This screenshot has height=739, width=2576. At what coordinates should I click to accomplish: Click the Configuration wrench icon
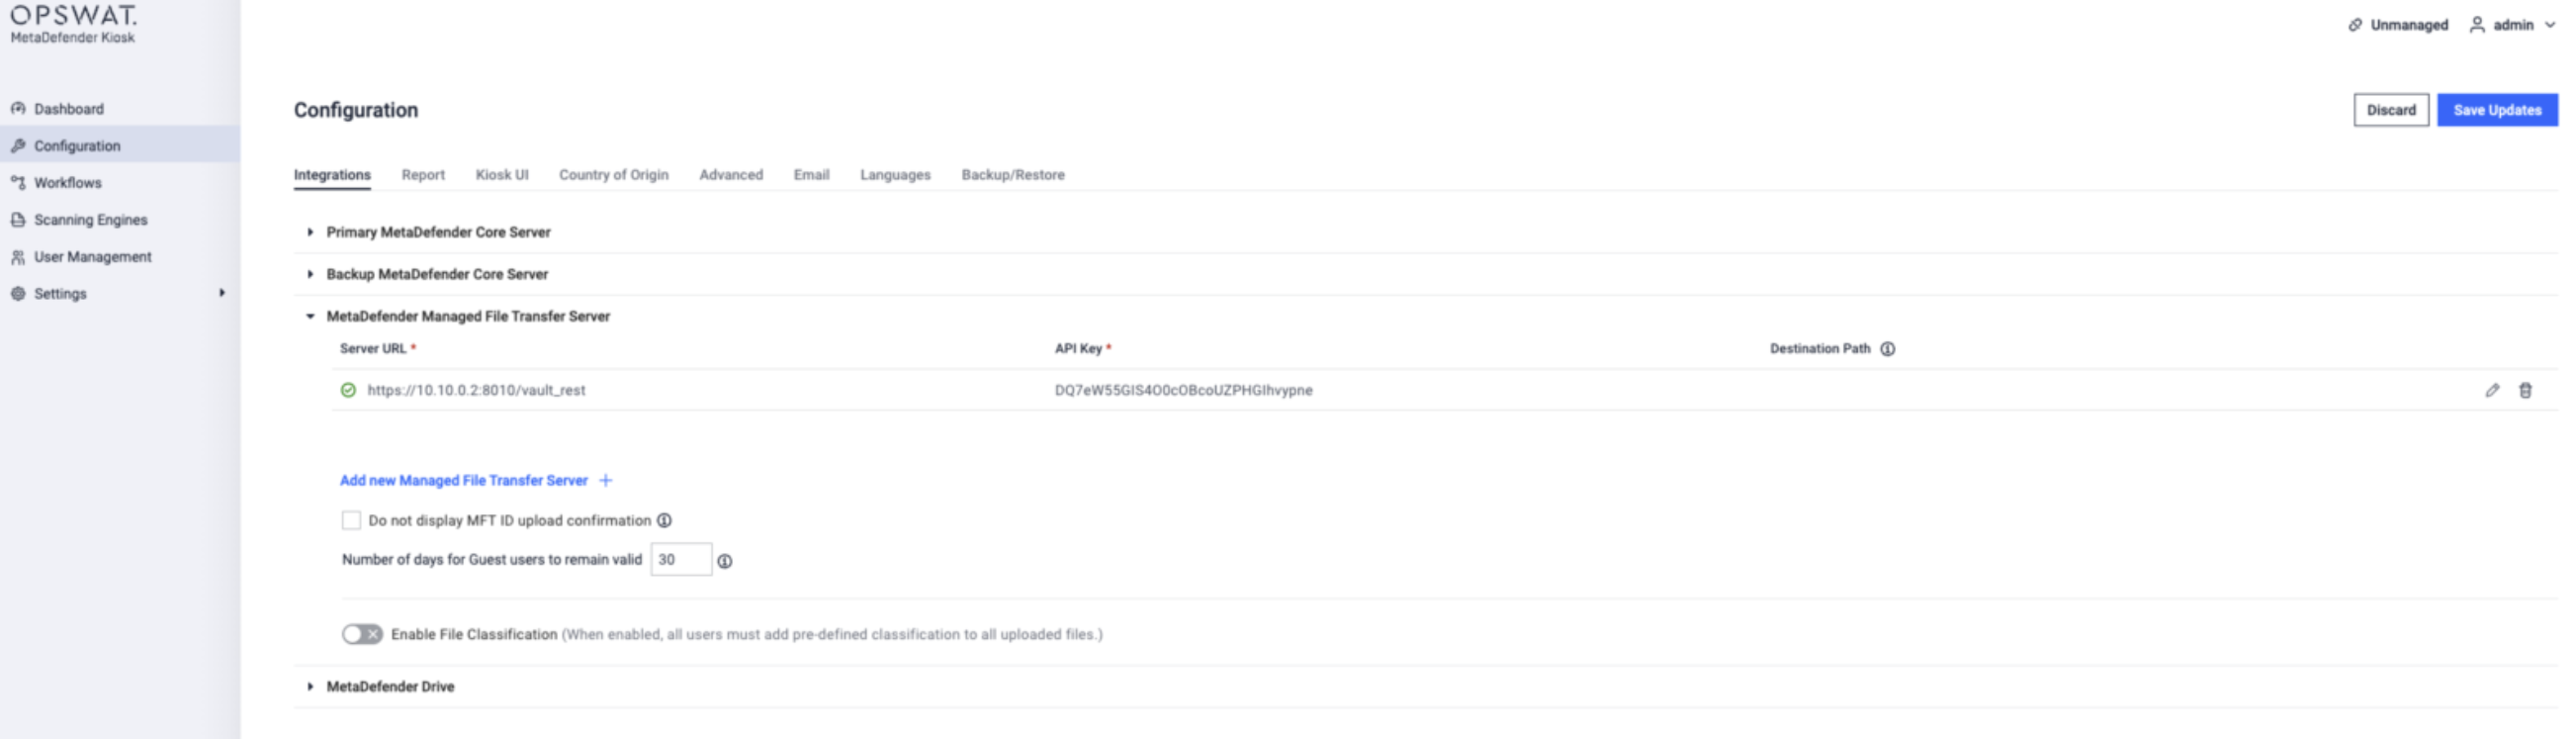click(18, 145)
